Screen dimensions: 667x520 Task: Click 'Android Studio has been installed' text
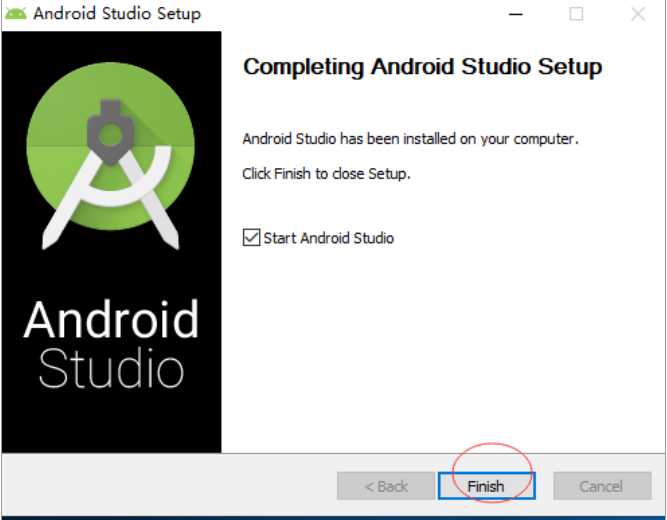coord(410,139)
